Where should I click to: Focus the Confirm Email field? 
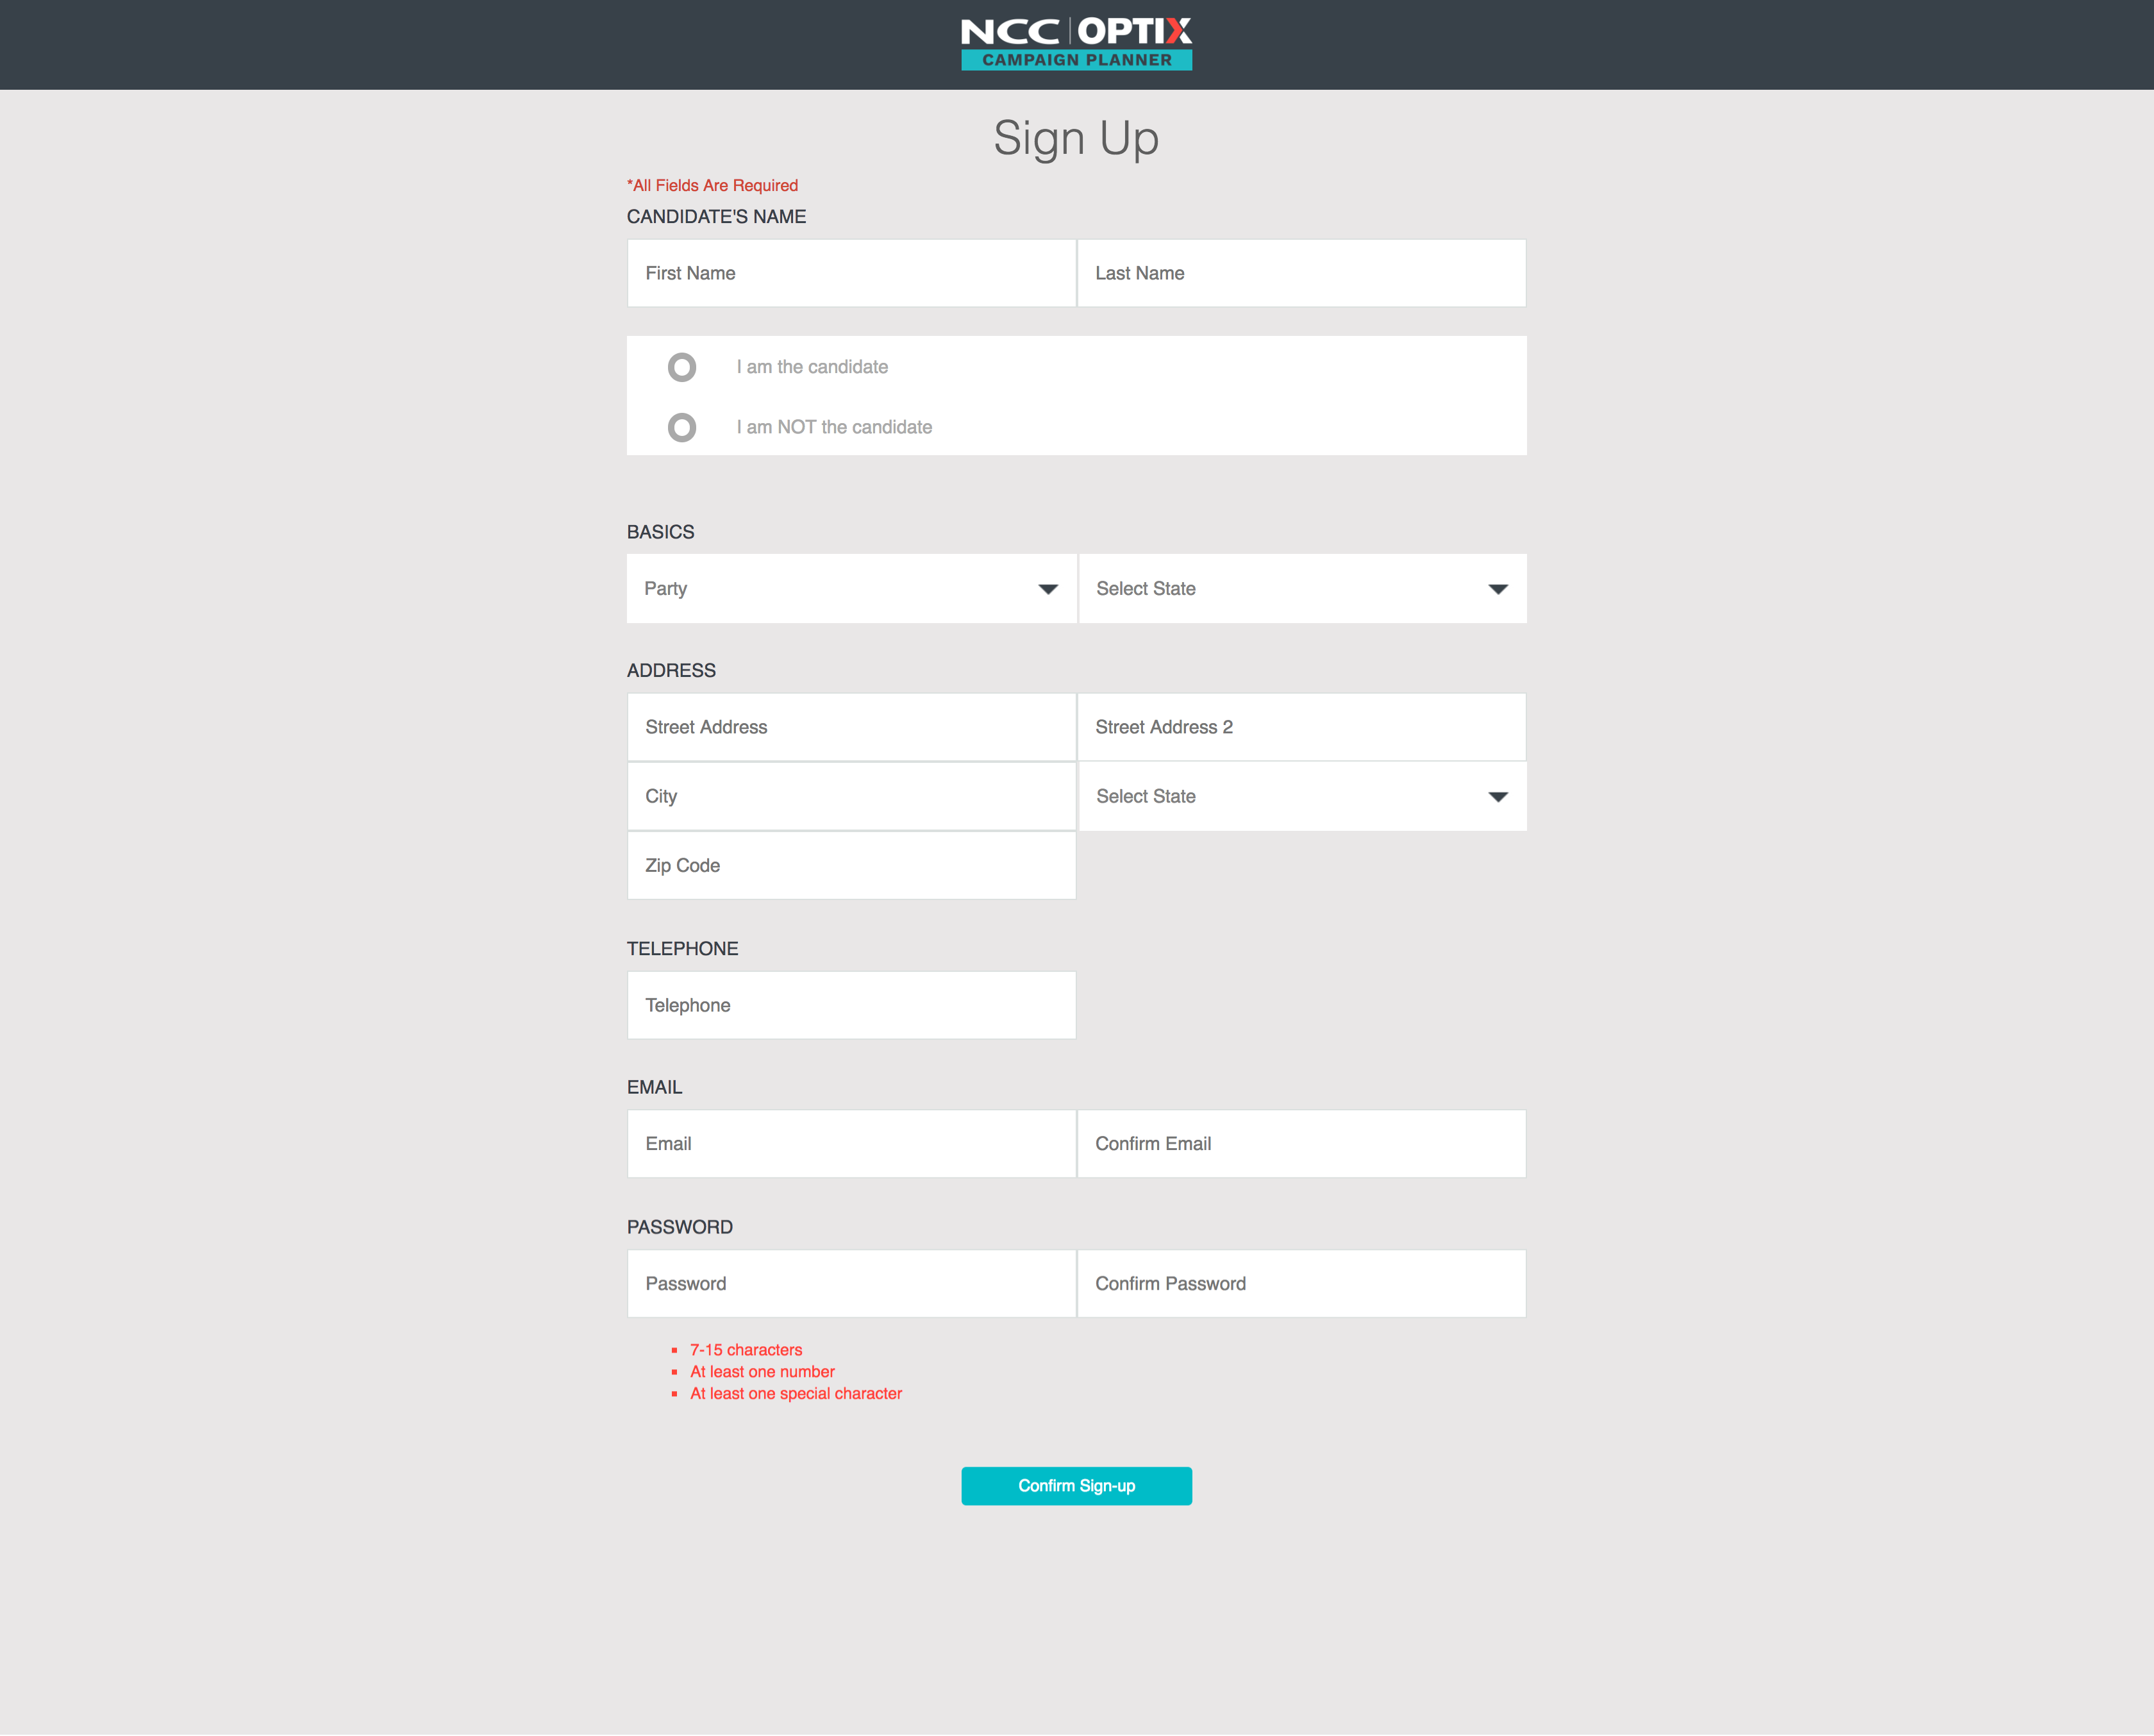(x=1301, y=1143)
